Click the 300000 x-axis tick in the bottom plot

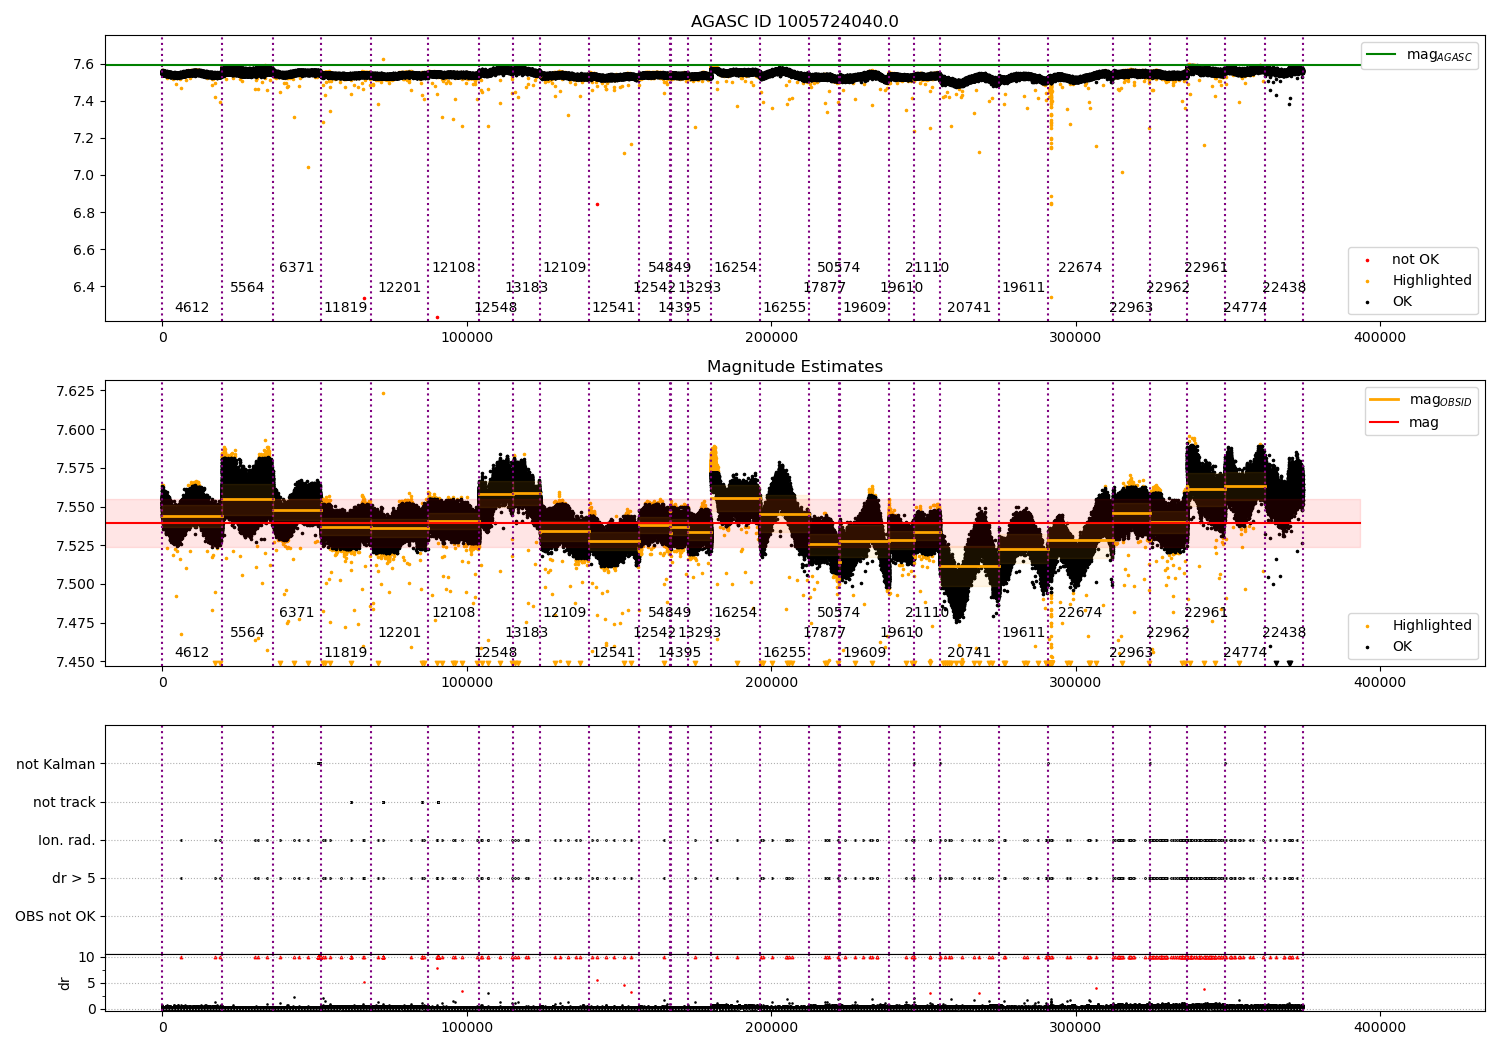click(1075, 1027)
